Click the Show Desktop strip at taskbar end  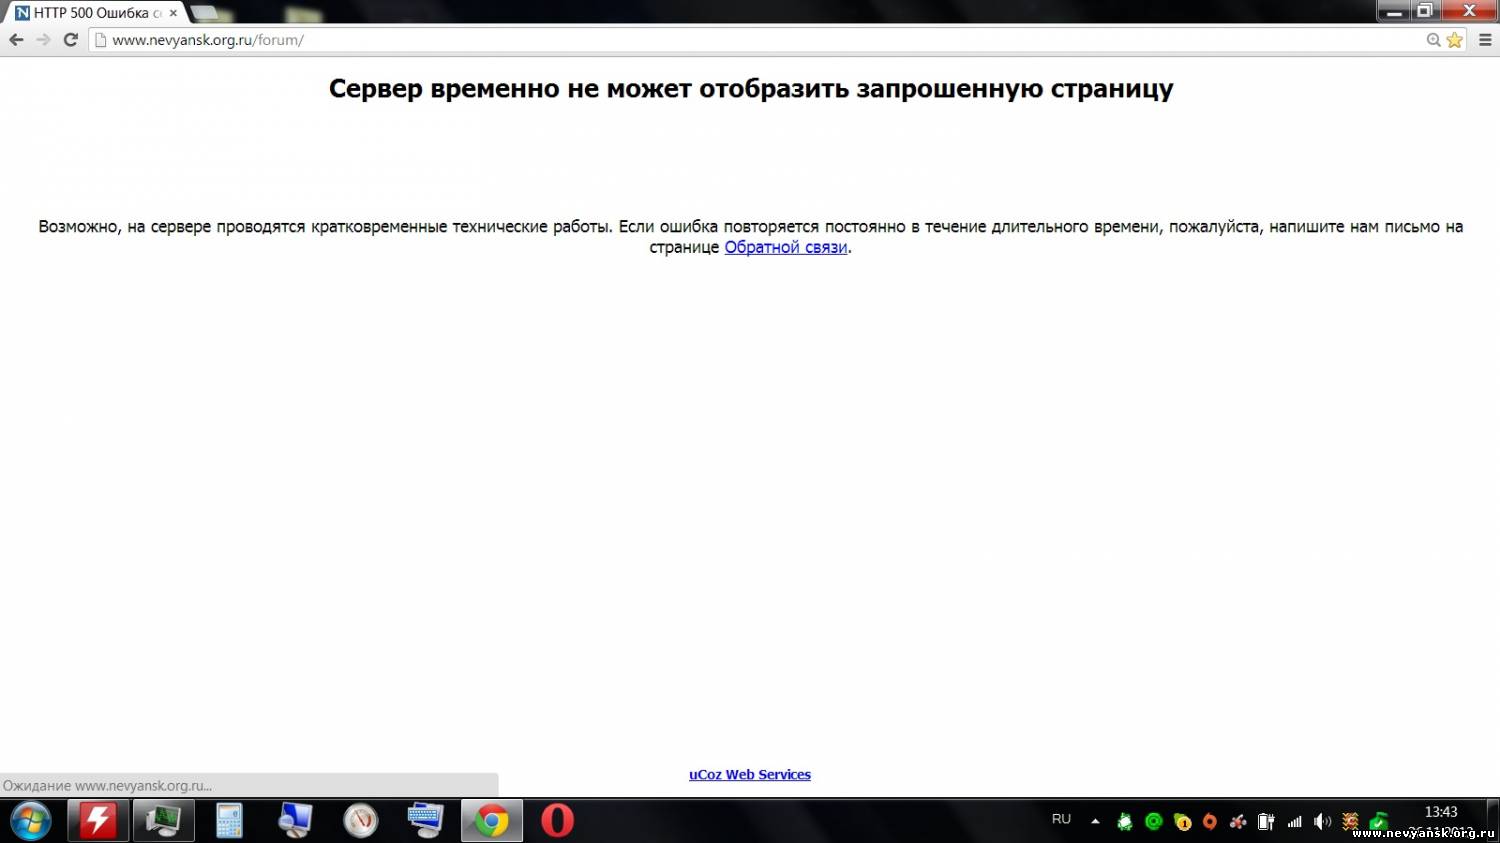tap(1493, 821)
